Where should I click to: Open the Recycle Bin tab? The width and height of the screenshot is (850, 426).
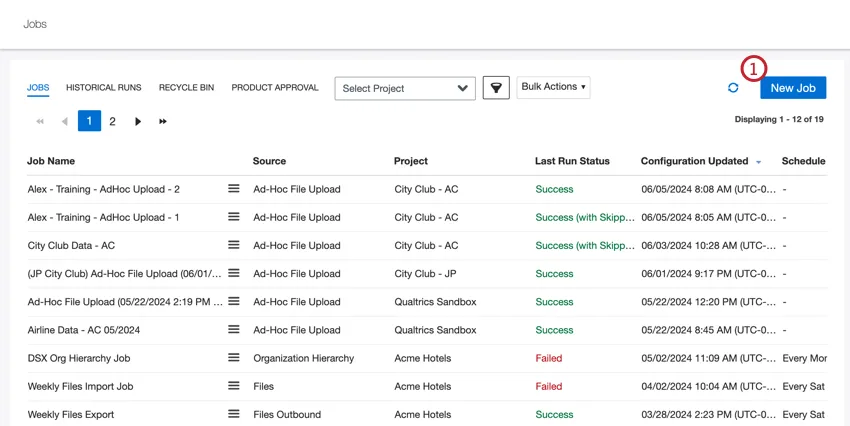click(x=186, y=88)
